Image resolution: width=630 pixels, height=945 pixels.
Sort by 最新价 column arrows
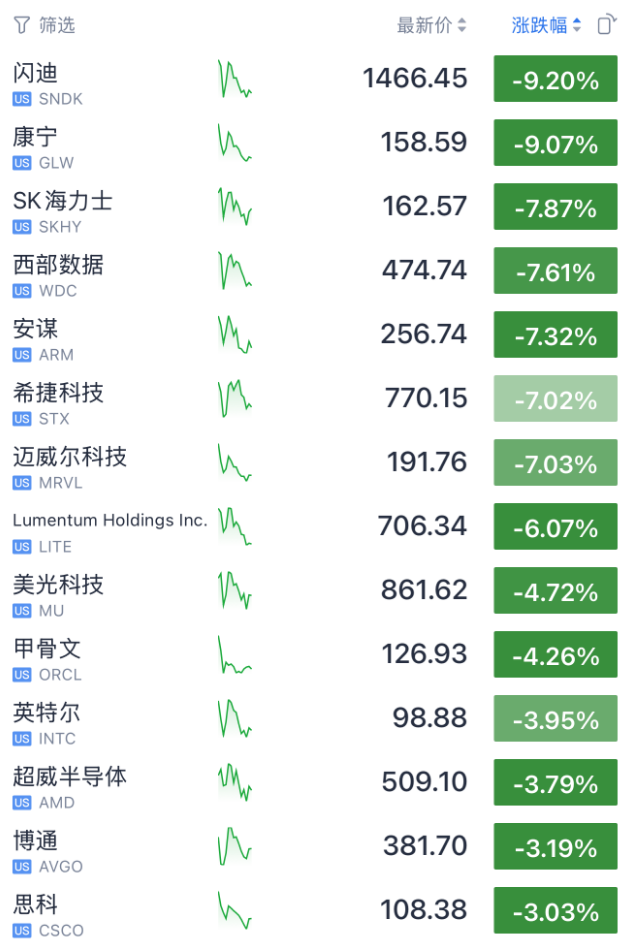coord(462,25)
